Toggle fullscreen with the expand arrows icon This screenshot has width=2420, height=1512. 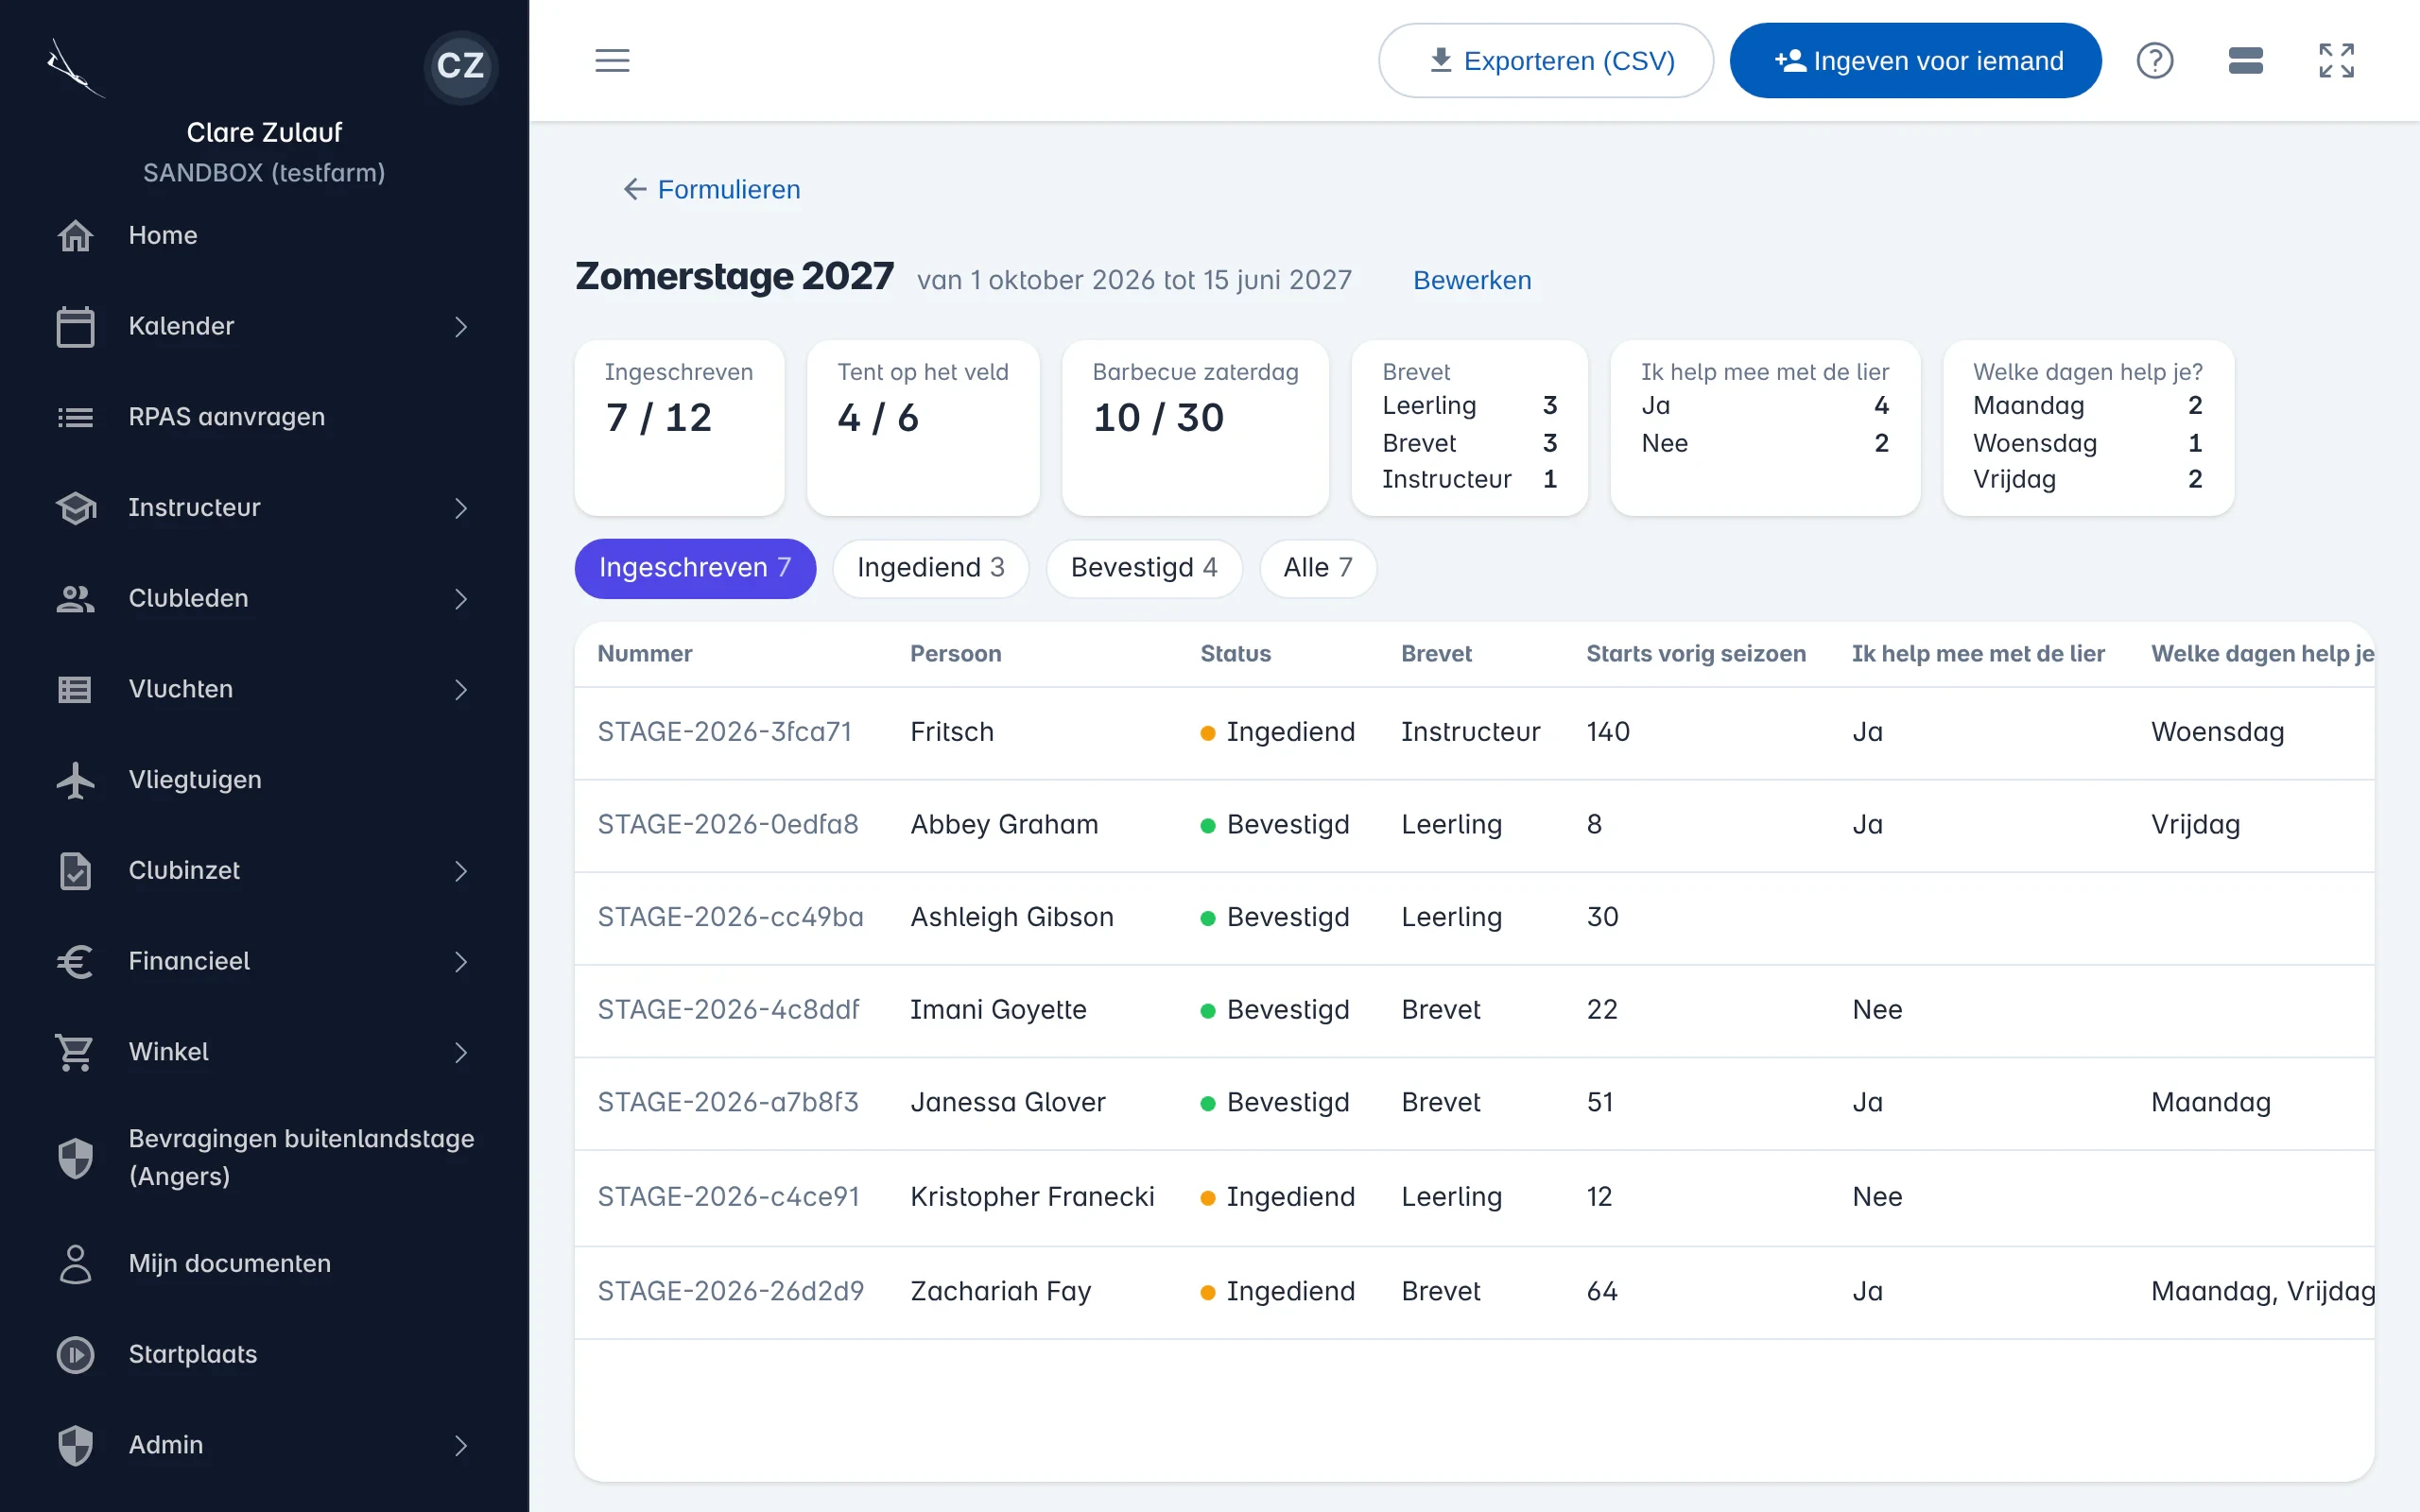point(2336,61)
